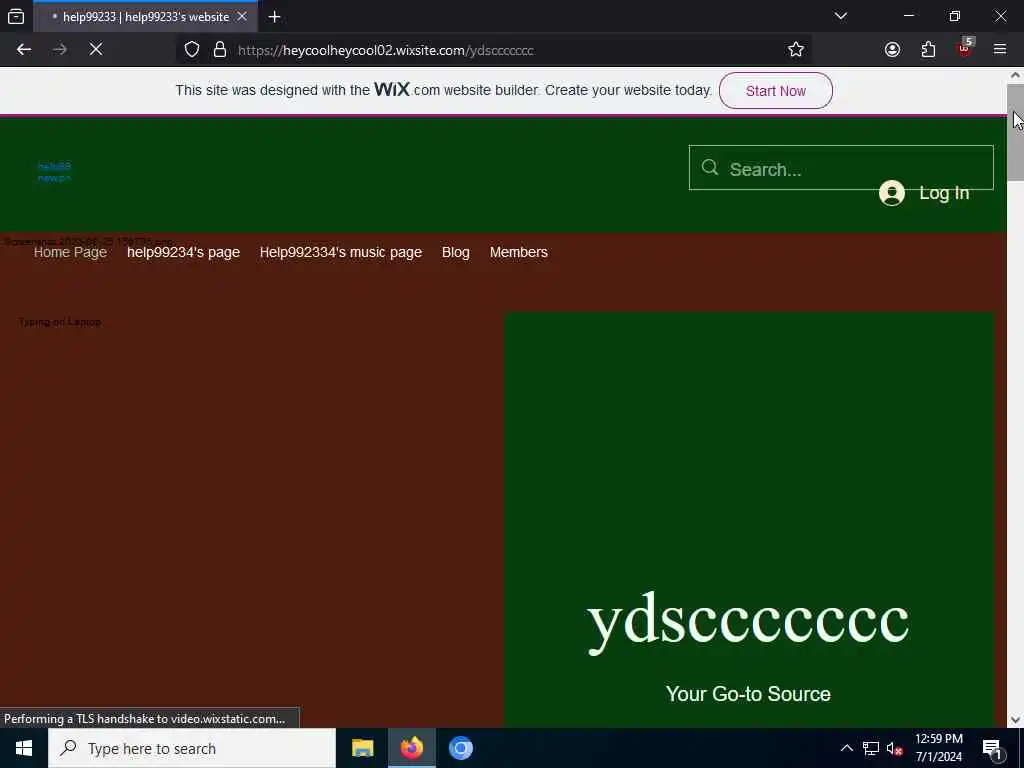This screenshot has width=1024, height=768.
Task: Click the Firefox taskbar icon
Action: 411,748
